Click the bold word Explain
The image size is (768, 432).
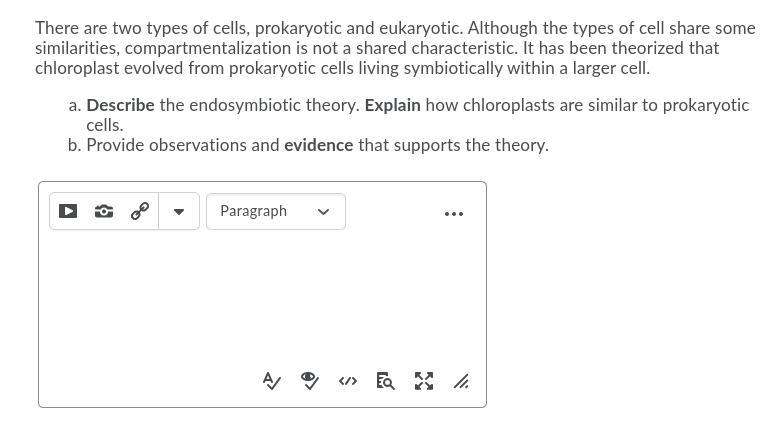pyautogui.click(x=392, y=105)
